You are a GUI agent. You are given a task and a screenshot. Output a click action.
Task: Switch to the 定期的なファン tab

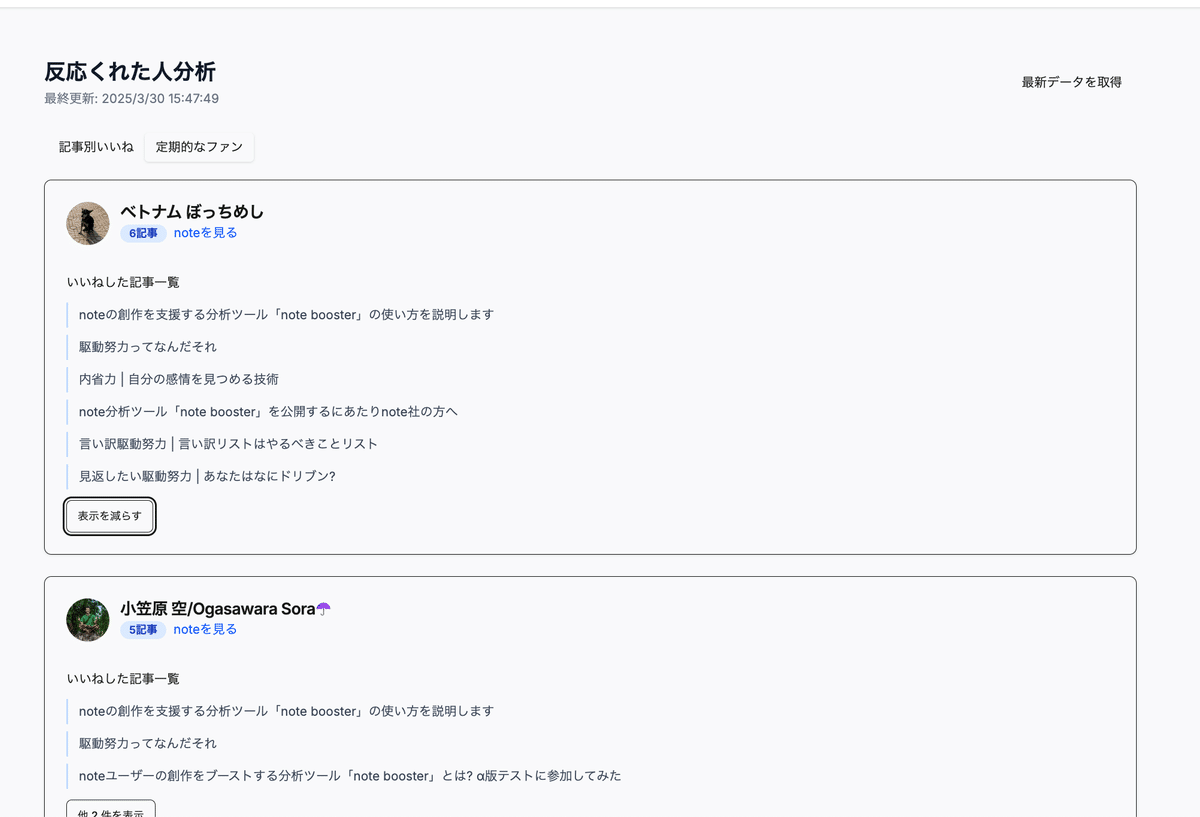[x=199, y=146]
